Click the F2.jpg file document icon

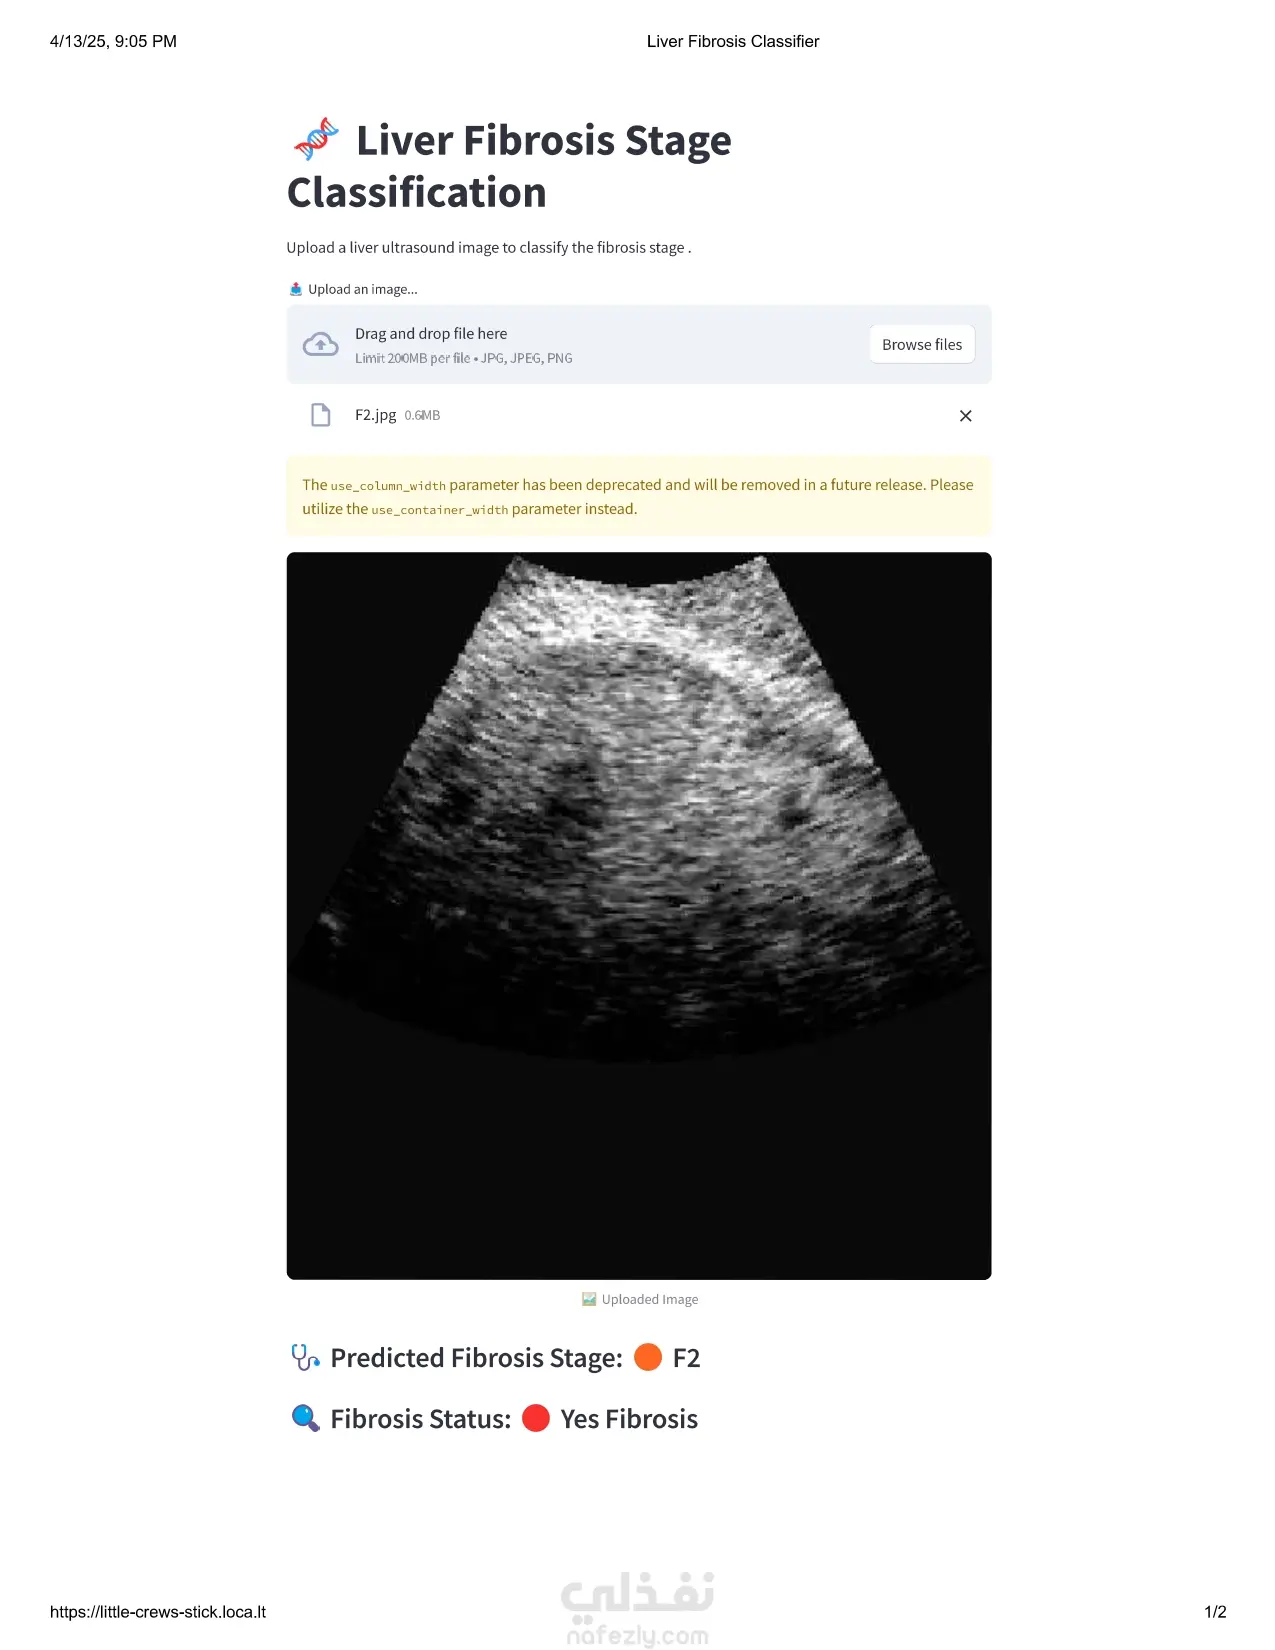click(320, 415)
